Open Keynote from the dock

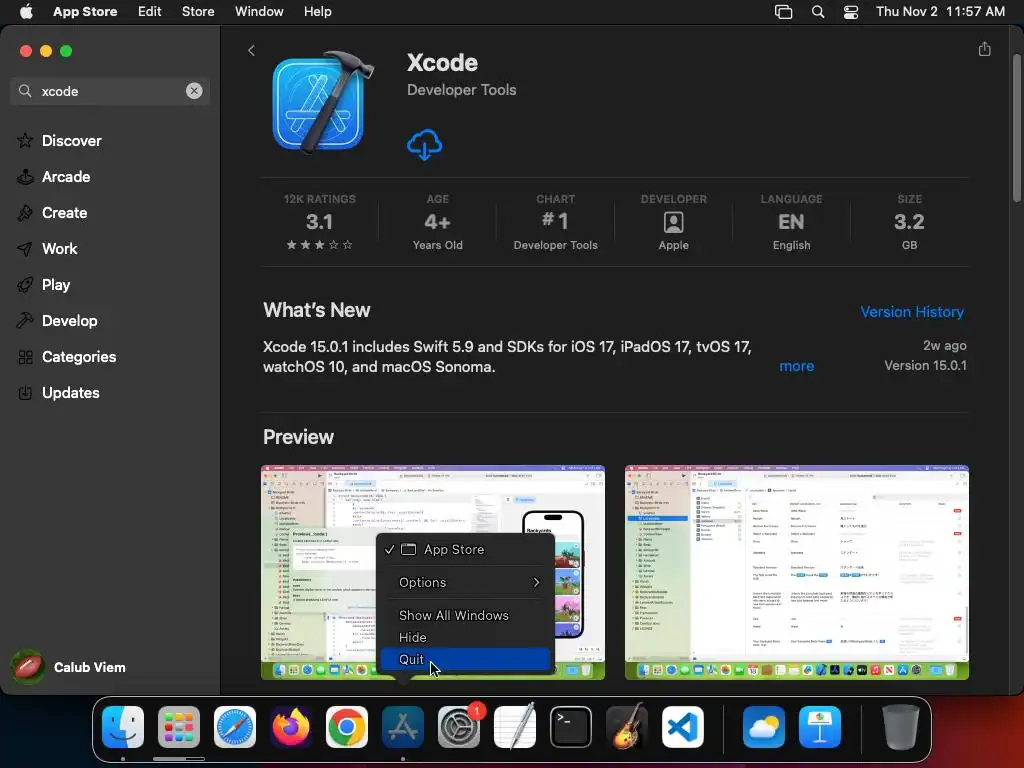[x=820, y=726]
